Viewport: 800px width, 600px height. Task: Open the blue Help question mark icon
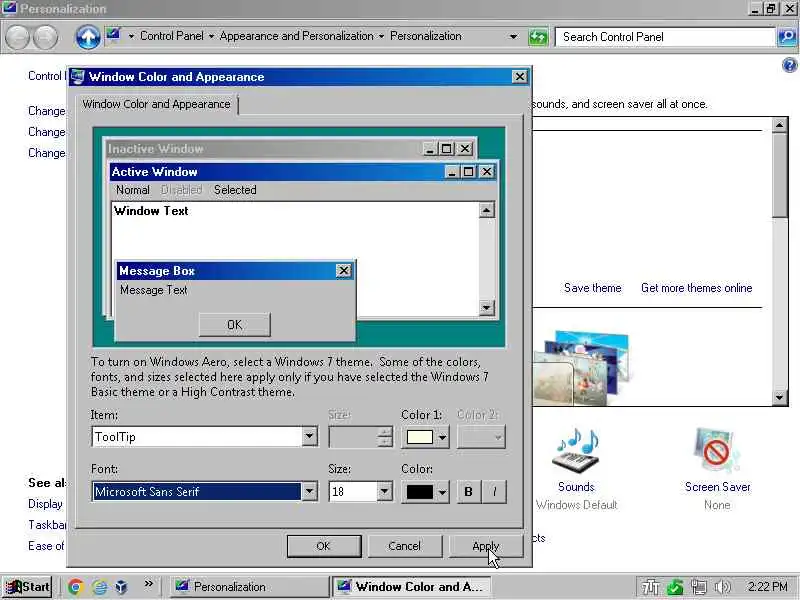[789, 66]
